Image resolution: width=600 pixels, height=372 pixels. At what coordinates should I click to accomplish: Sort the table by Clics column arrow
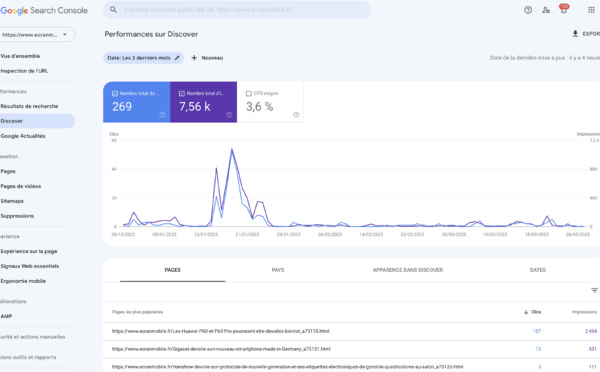coord(526,312)
